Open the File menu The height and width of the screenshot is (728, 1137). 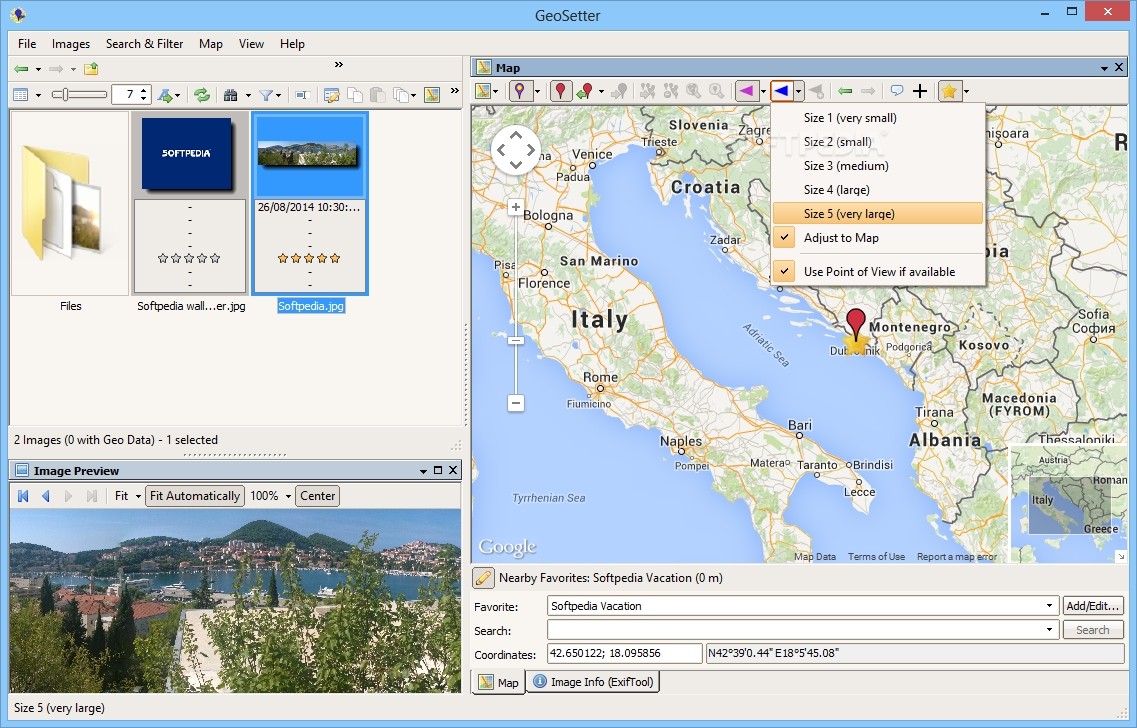(27, 44)
